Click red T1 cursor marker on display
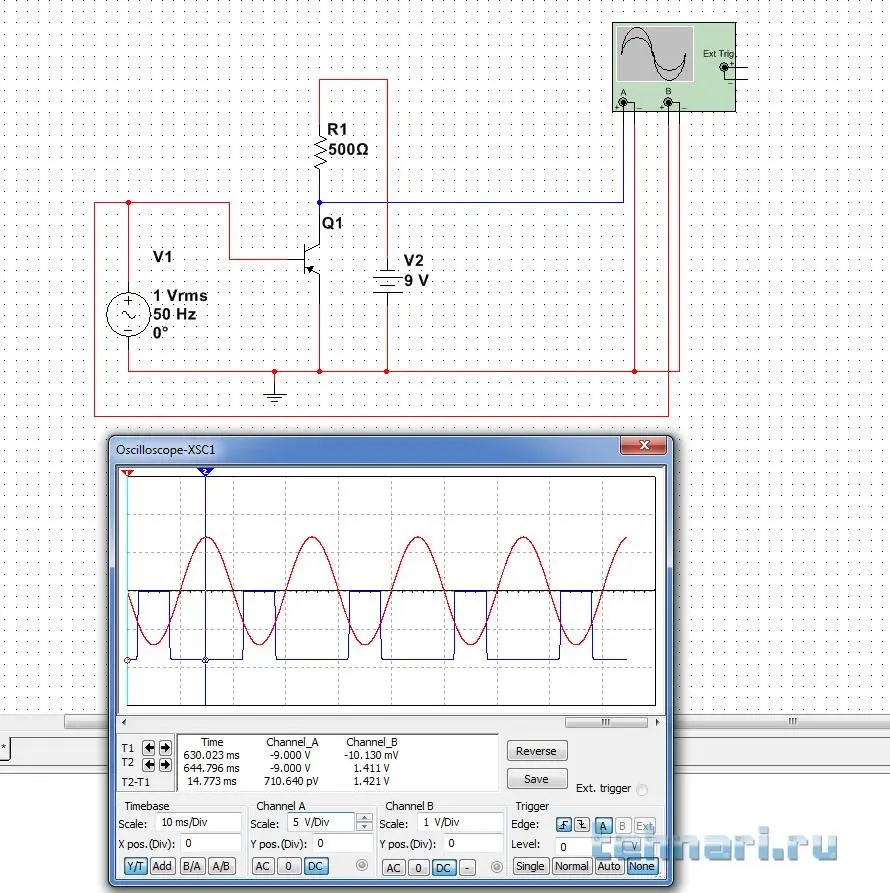 coord(128,473)
